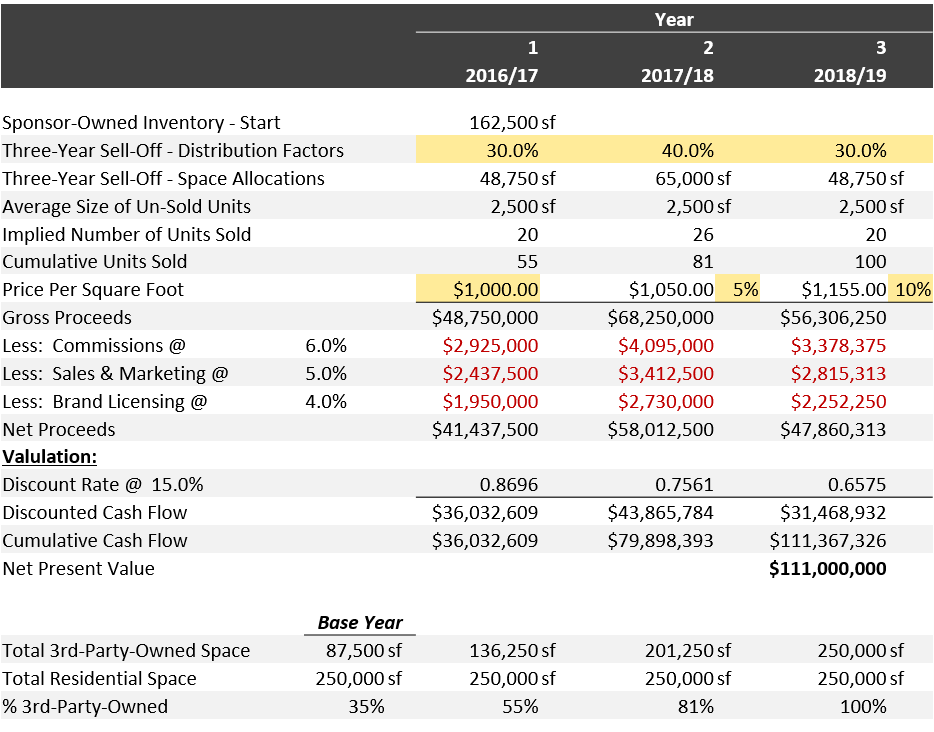Click the Cumulative Cash Flow $111,367,326 cell
Viewport: 934px width, 732px height.
coord(828,540)
